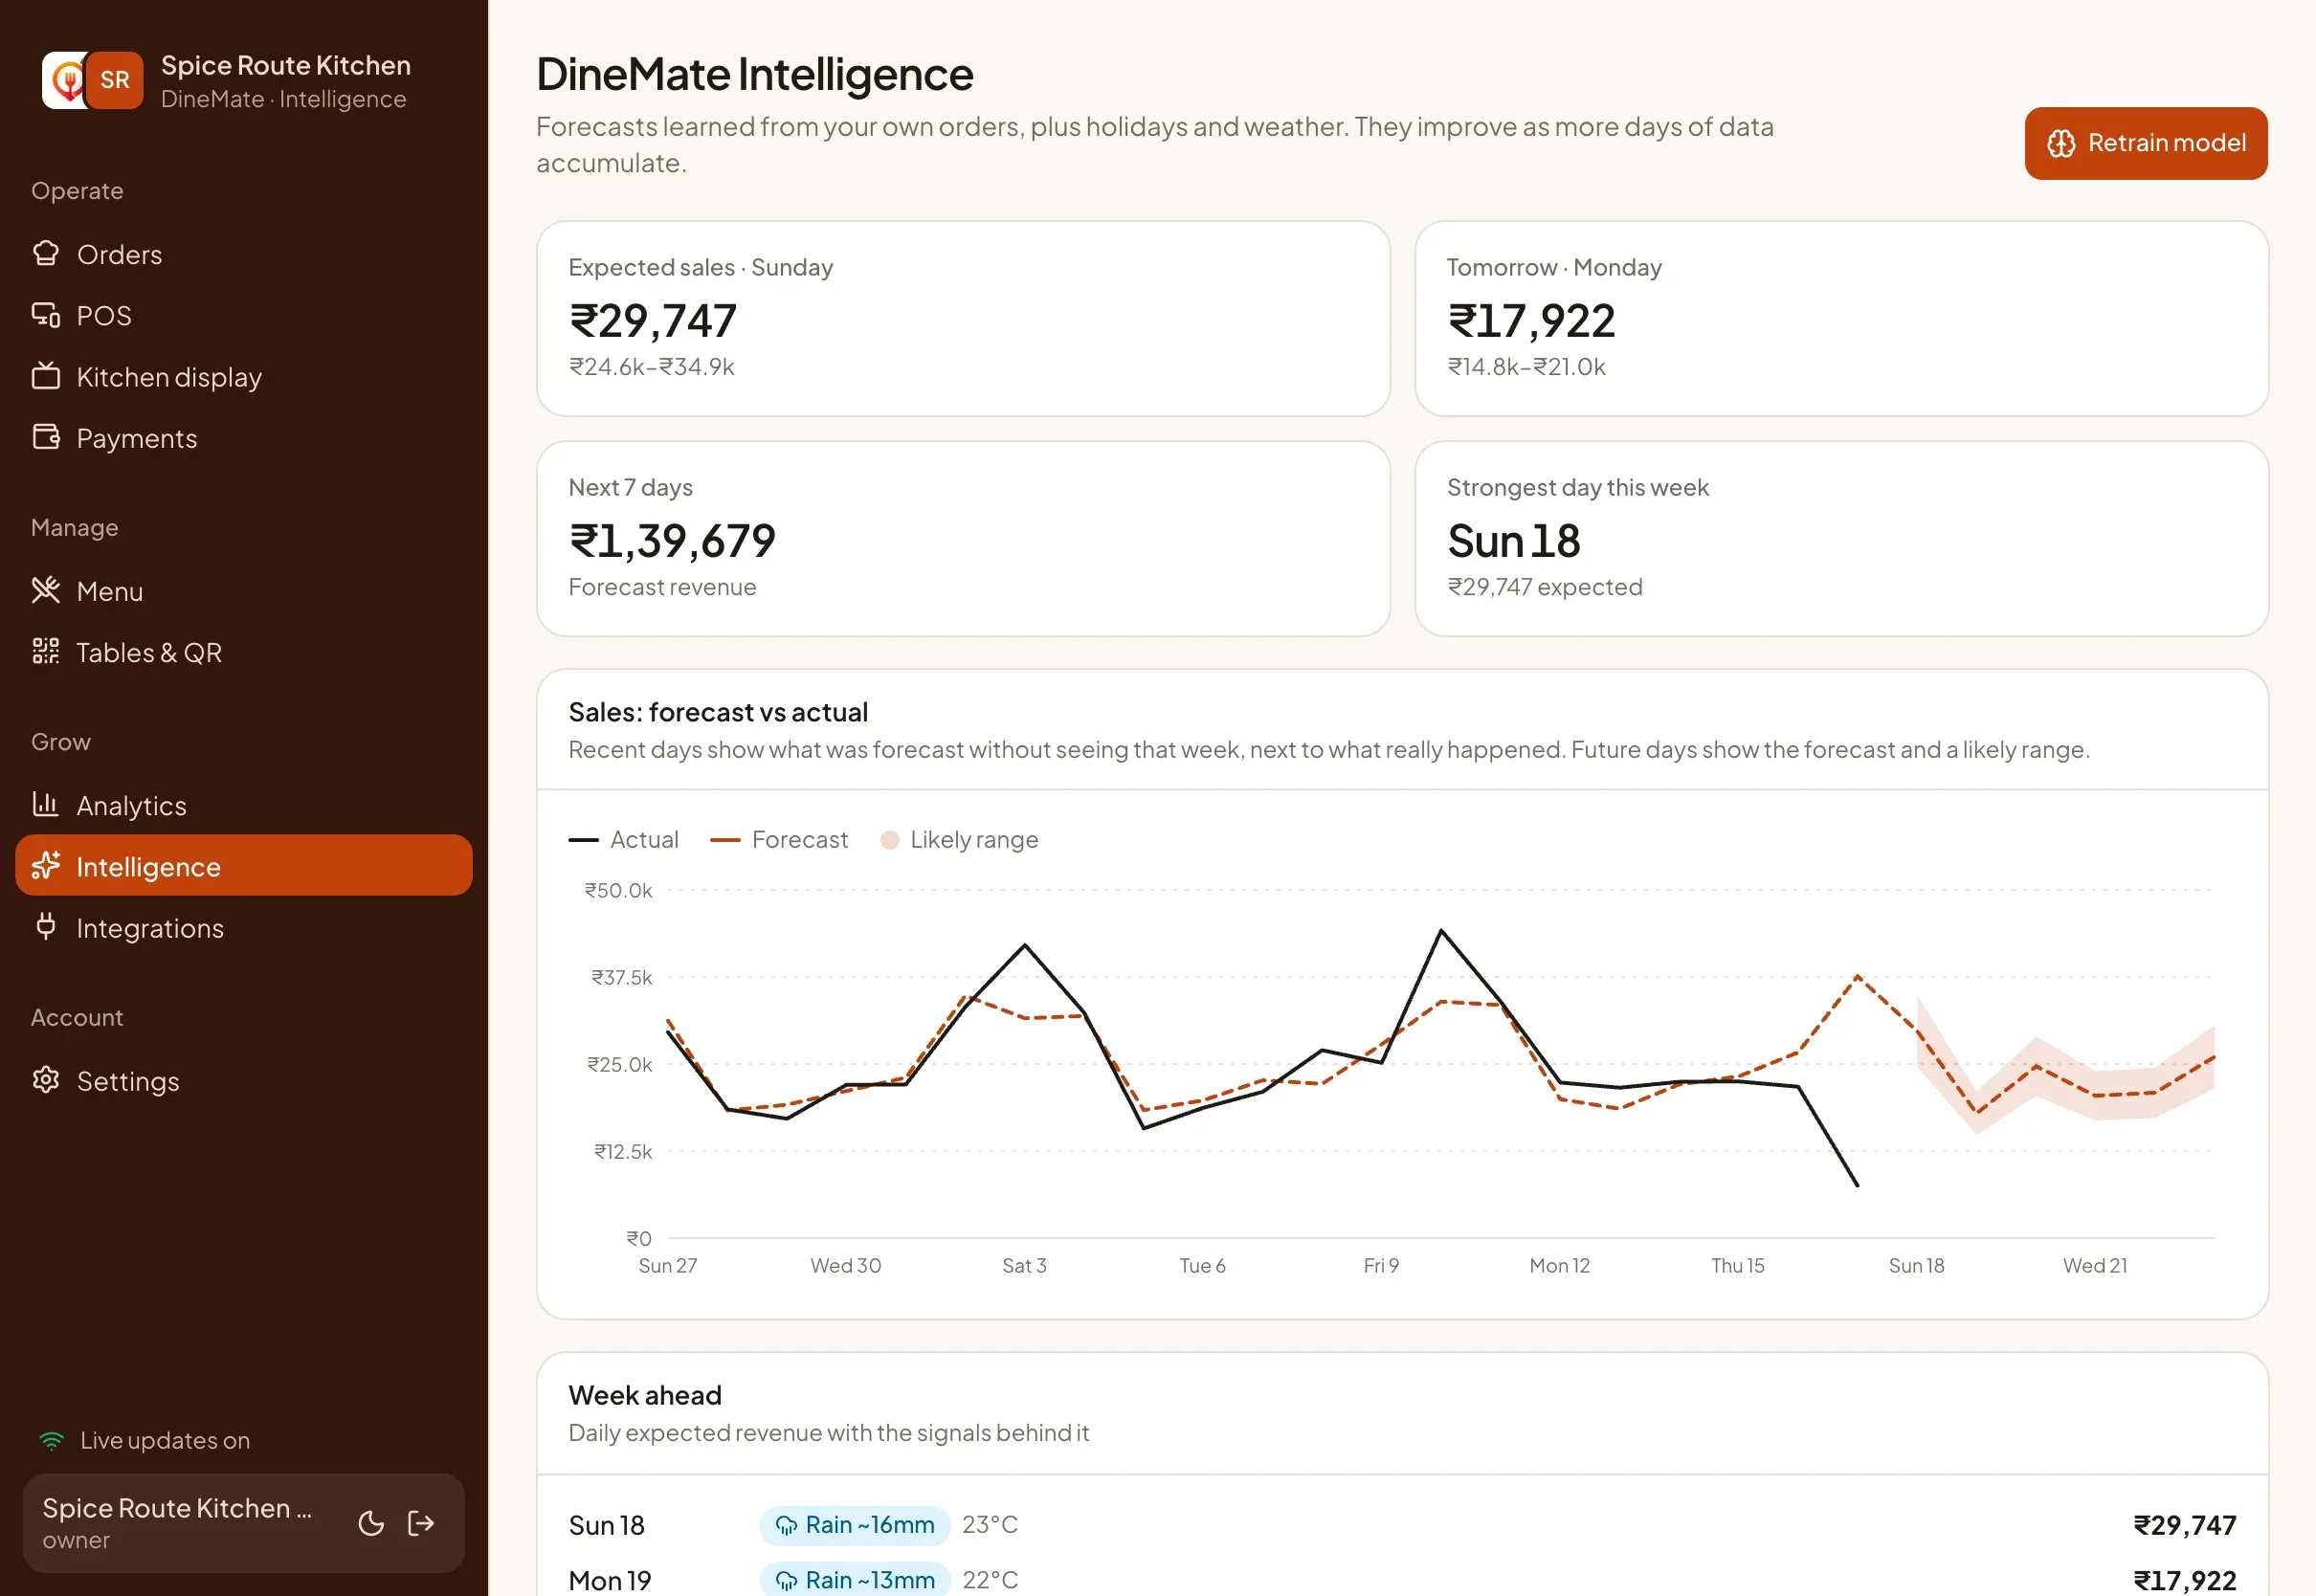Click the Wed 21 chart axis label
The image size is (2316, 1596).
(2094, 1266)
